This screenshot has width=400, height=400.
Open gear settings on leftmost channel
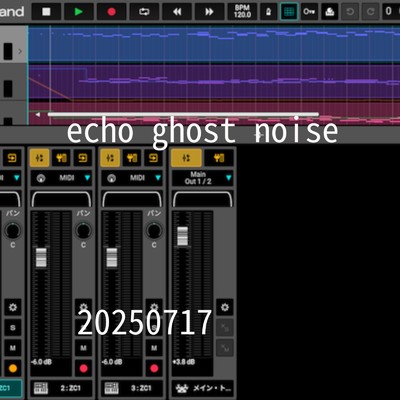point(13,307)
